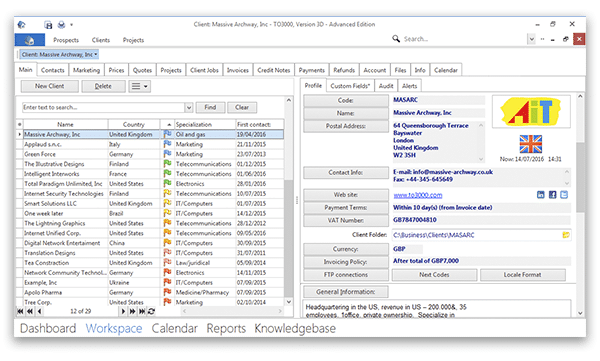Open the Custom Fields tab
Viewport: 600px width, 361px height.
[350, 86]
